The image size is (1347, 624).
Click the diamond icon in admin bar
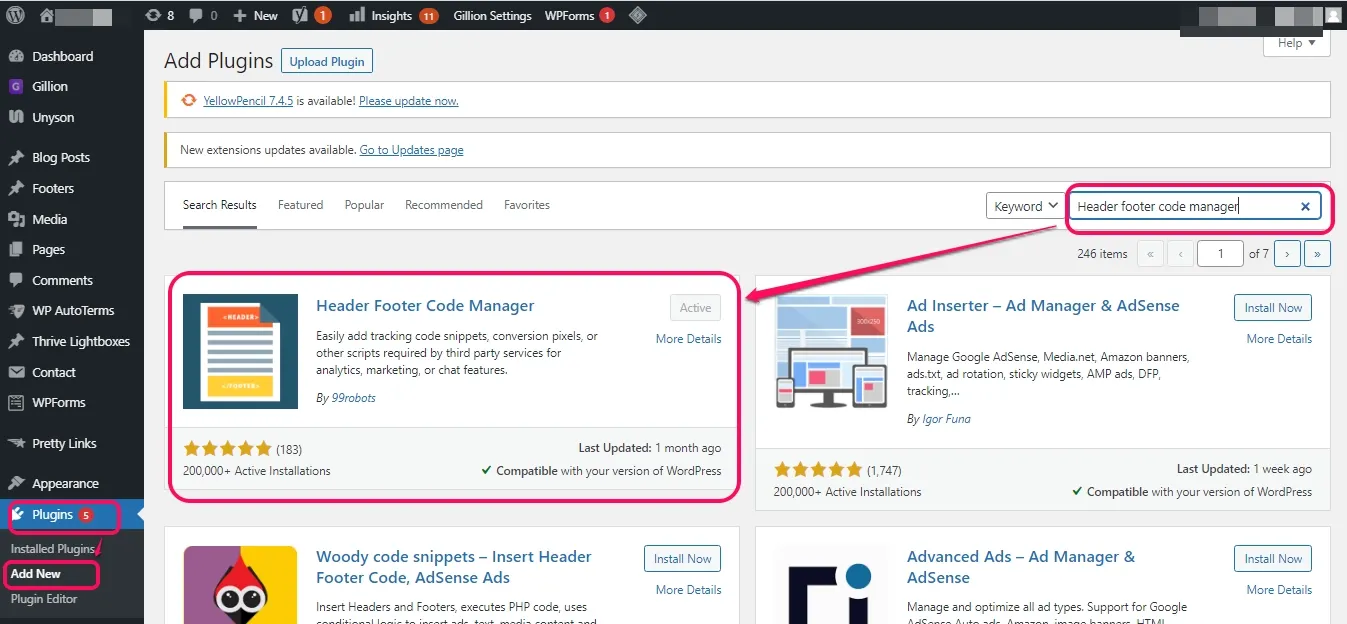click(637, 15)
